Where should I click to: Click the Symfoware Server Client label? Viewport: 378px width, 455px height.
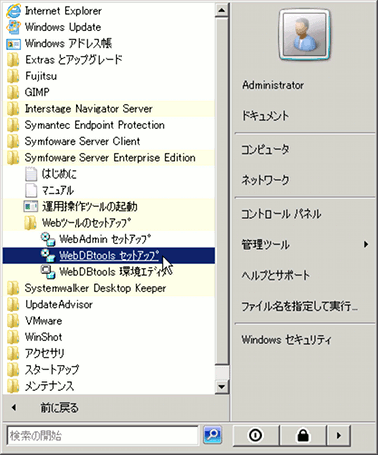coord(82,141)
